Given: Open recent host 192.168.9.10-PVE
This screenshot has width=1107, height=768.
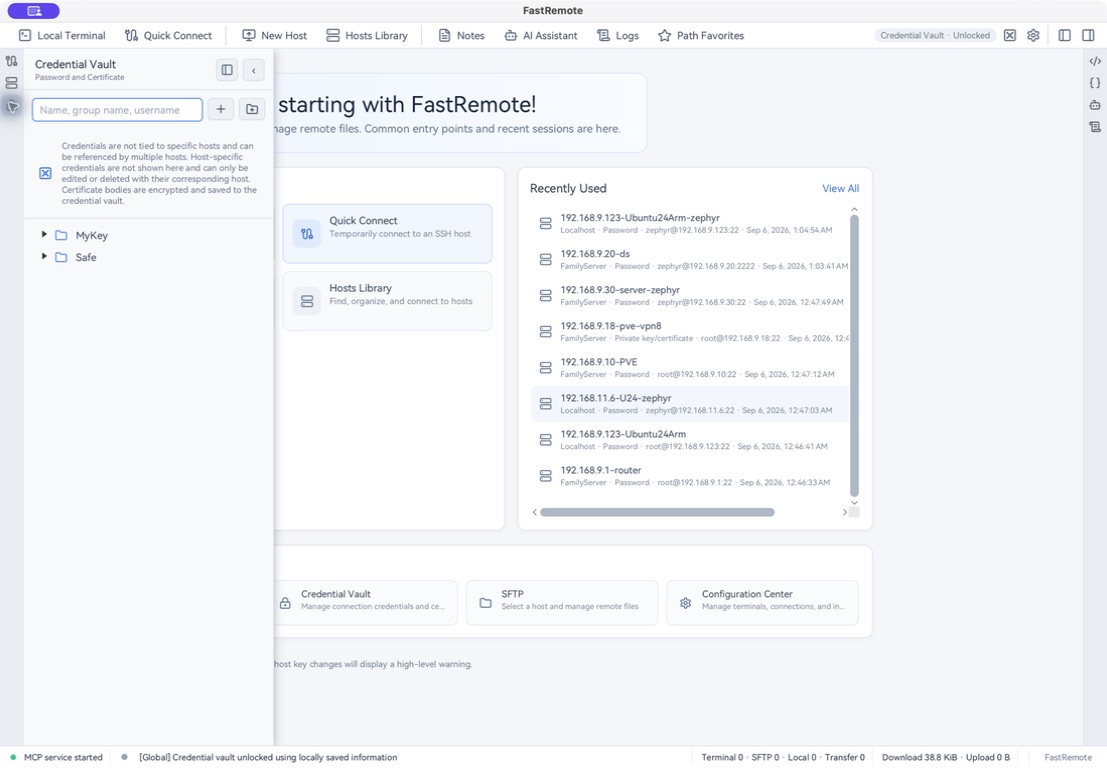Looking at the screenshot, I should 689,368.
